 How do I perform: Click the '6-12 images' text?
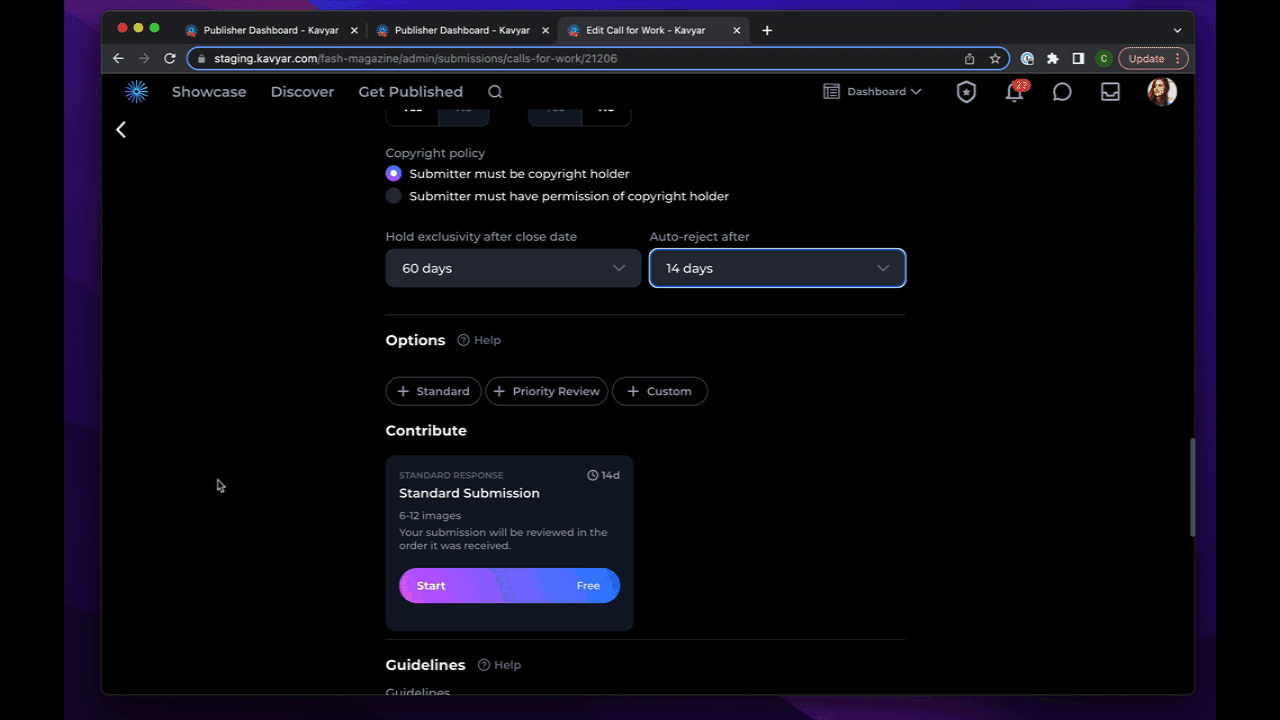(430, 516)
